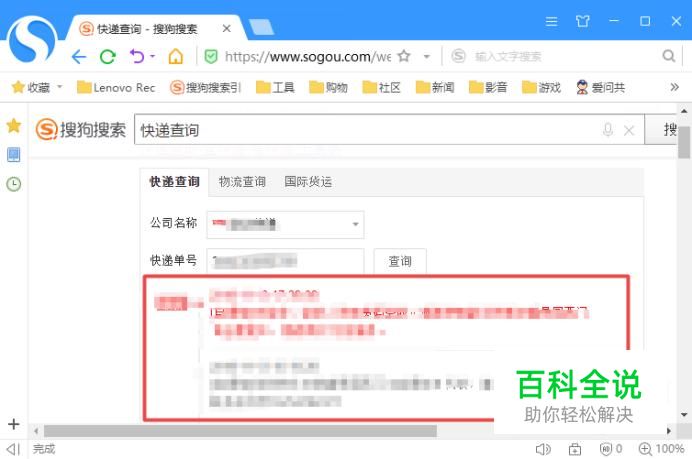Screen dimensions: 692x459
Task: Click the 100% zoom control
Action: coord(662,449)
